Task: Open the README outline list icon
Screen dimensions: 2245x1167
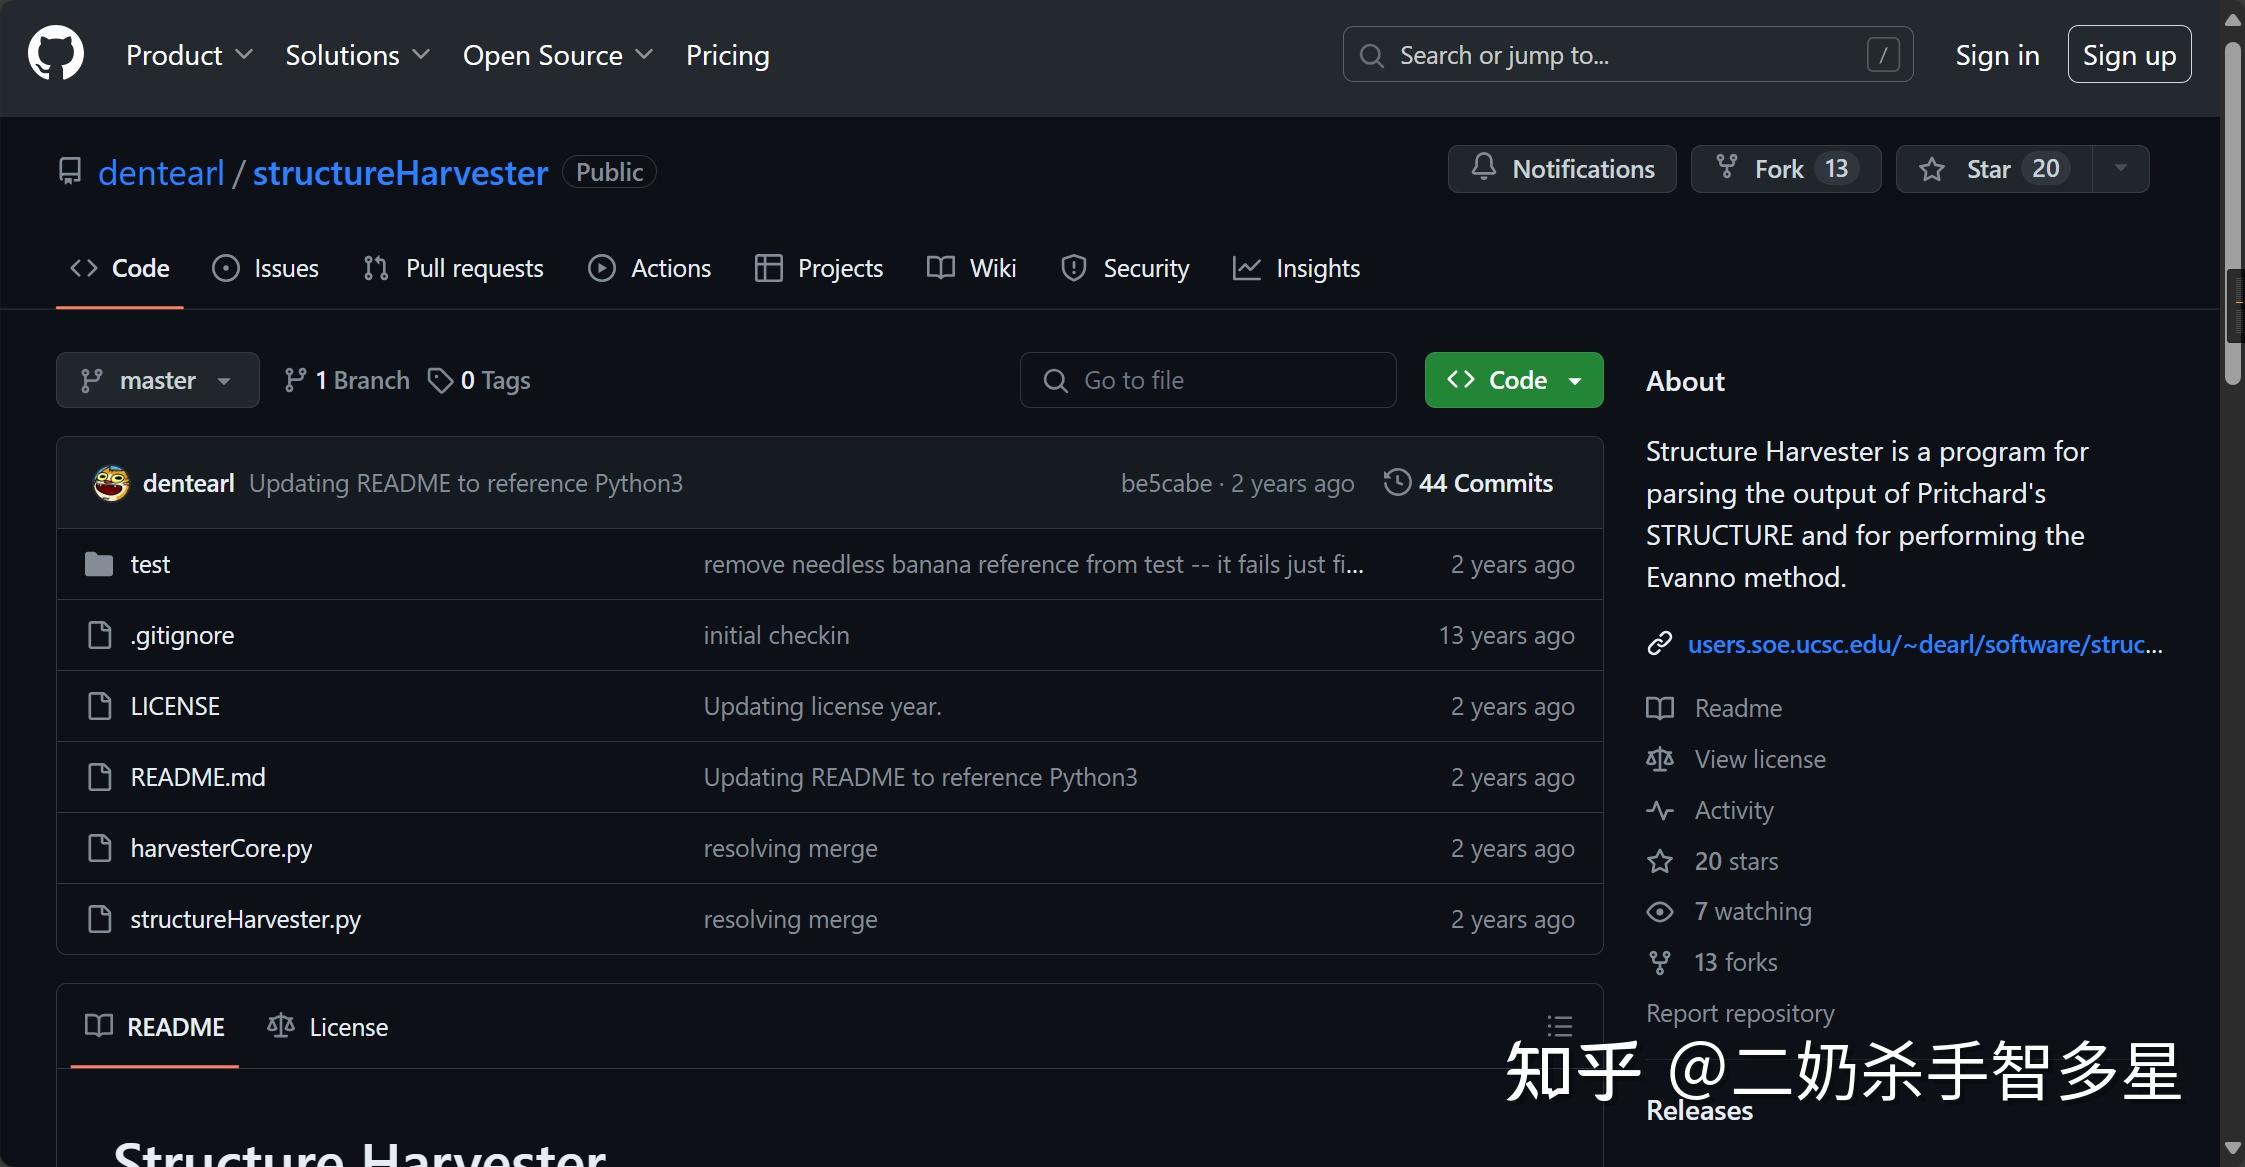Action: click(x=1559, y=1026)
